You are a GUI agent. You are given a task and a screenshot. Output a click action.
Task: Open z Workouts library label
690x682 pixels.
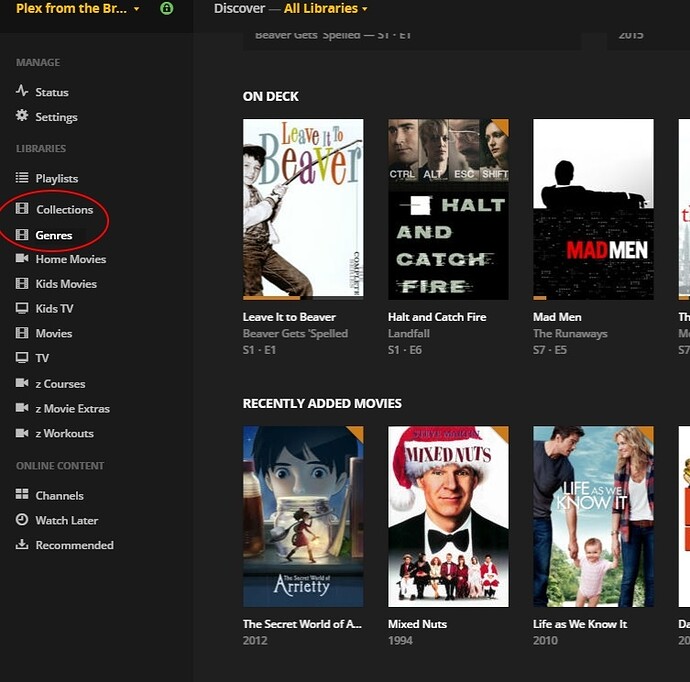click(65, 433)
